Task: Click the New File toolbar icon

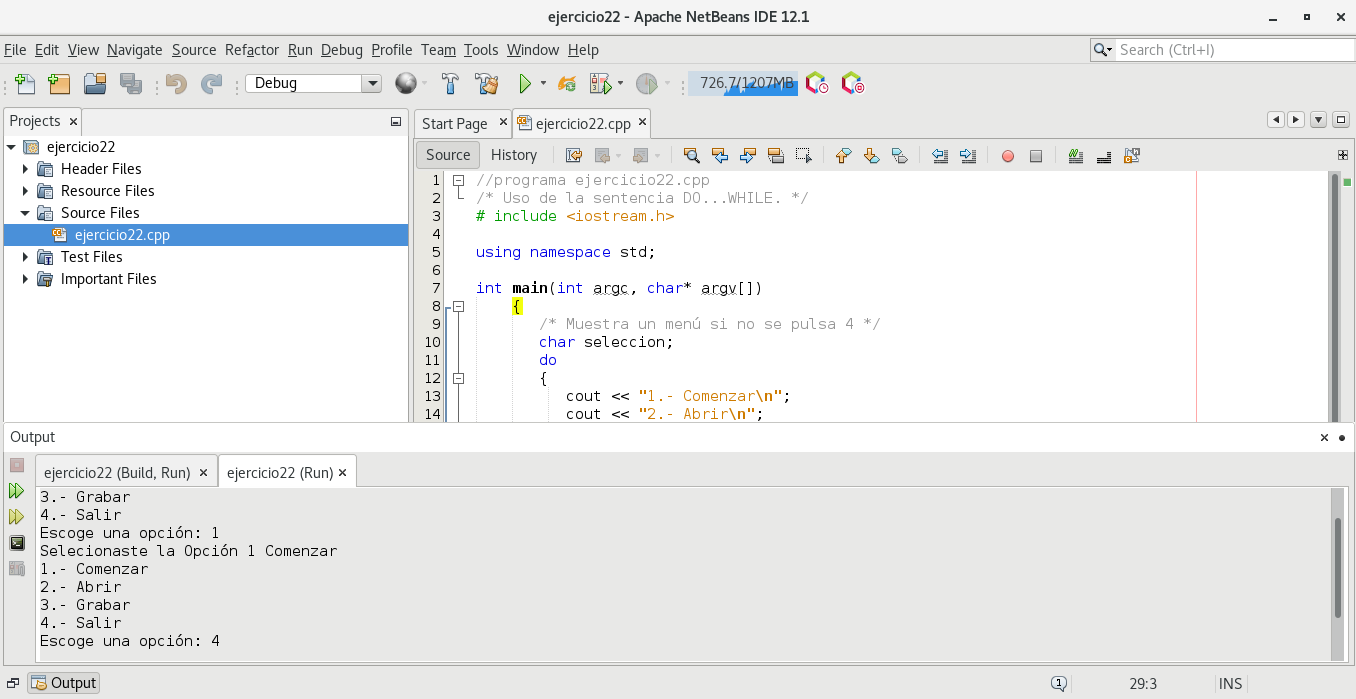Action: tap(25, 84)
